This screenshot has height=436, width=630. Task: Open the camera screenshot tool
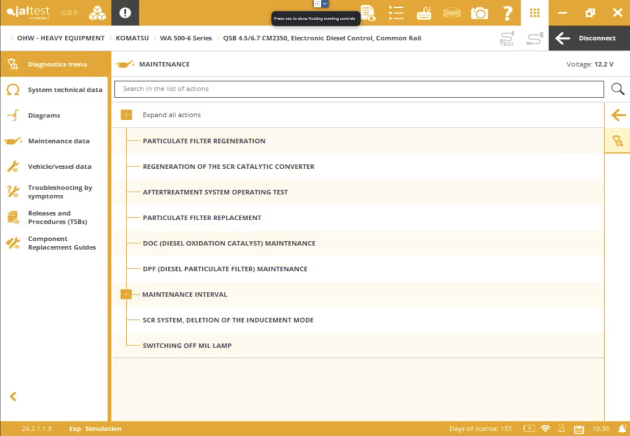click(479, 13)
